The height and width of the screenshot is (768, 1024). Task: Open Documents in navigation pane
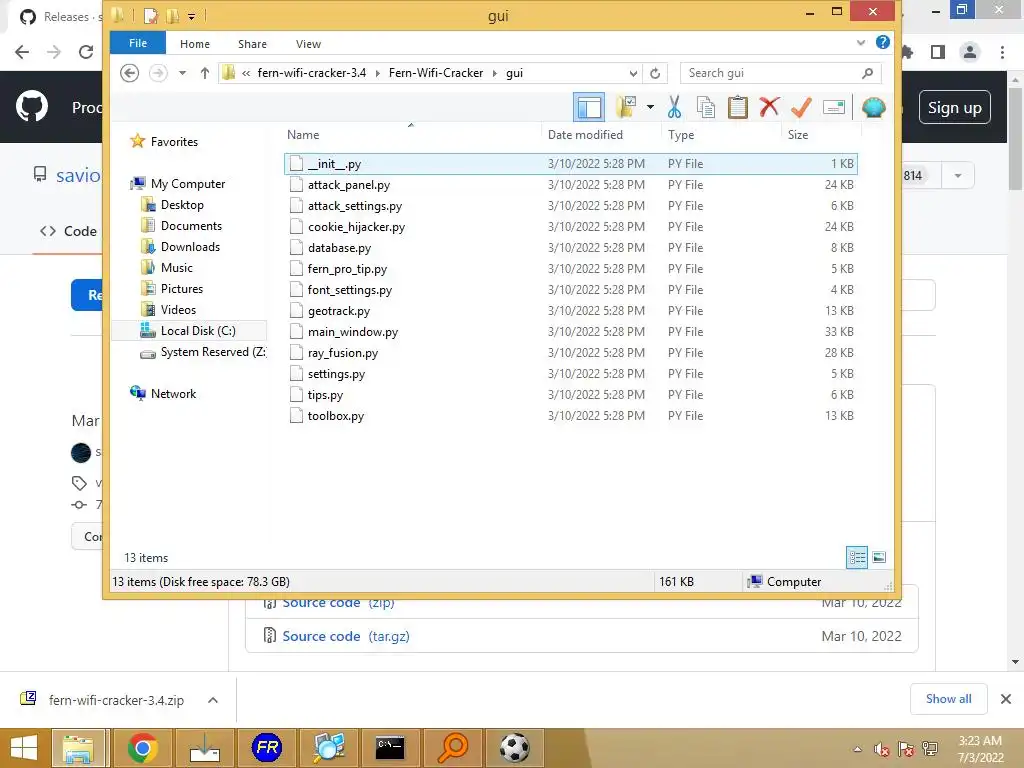coord(181,225)
